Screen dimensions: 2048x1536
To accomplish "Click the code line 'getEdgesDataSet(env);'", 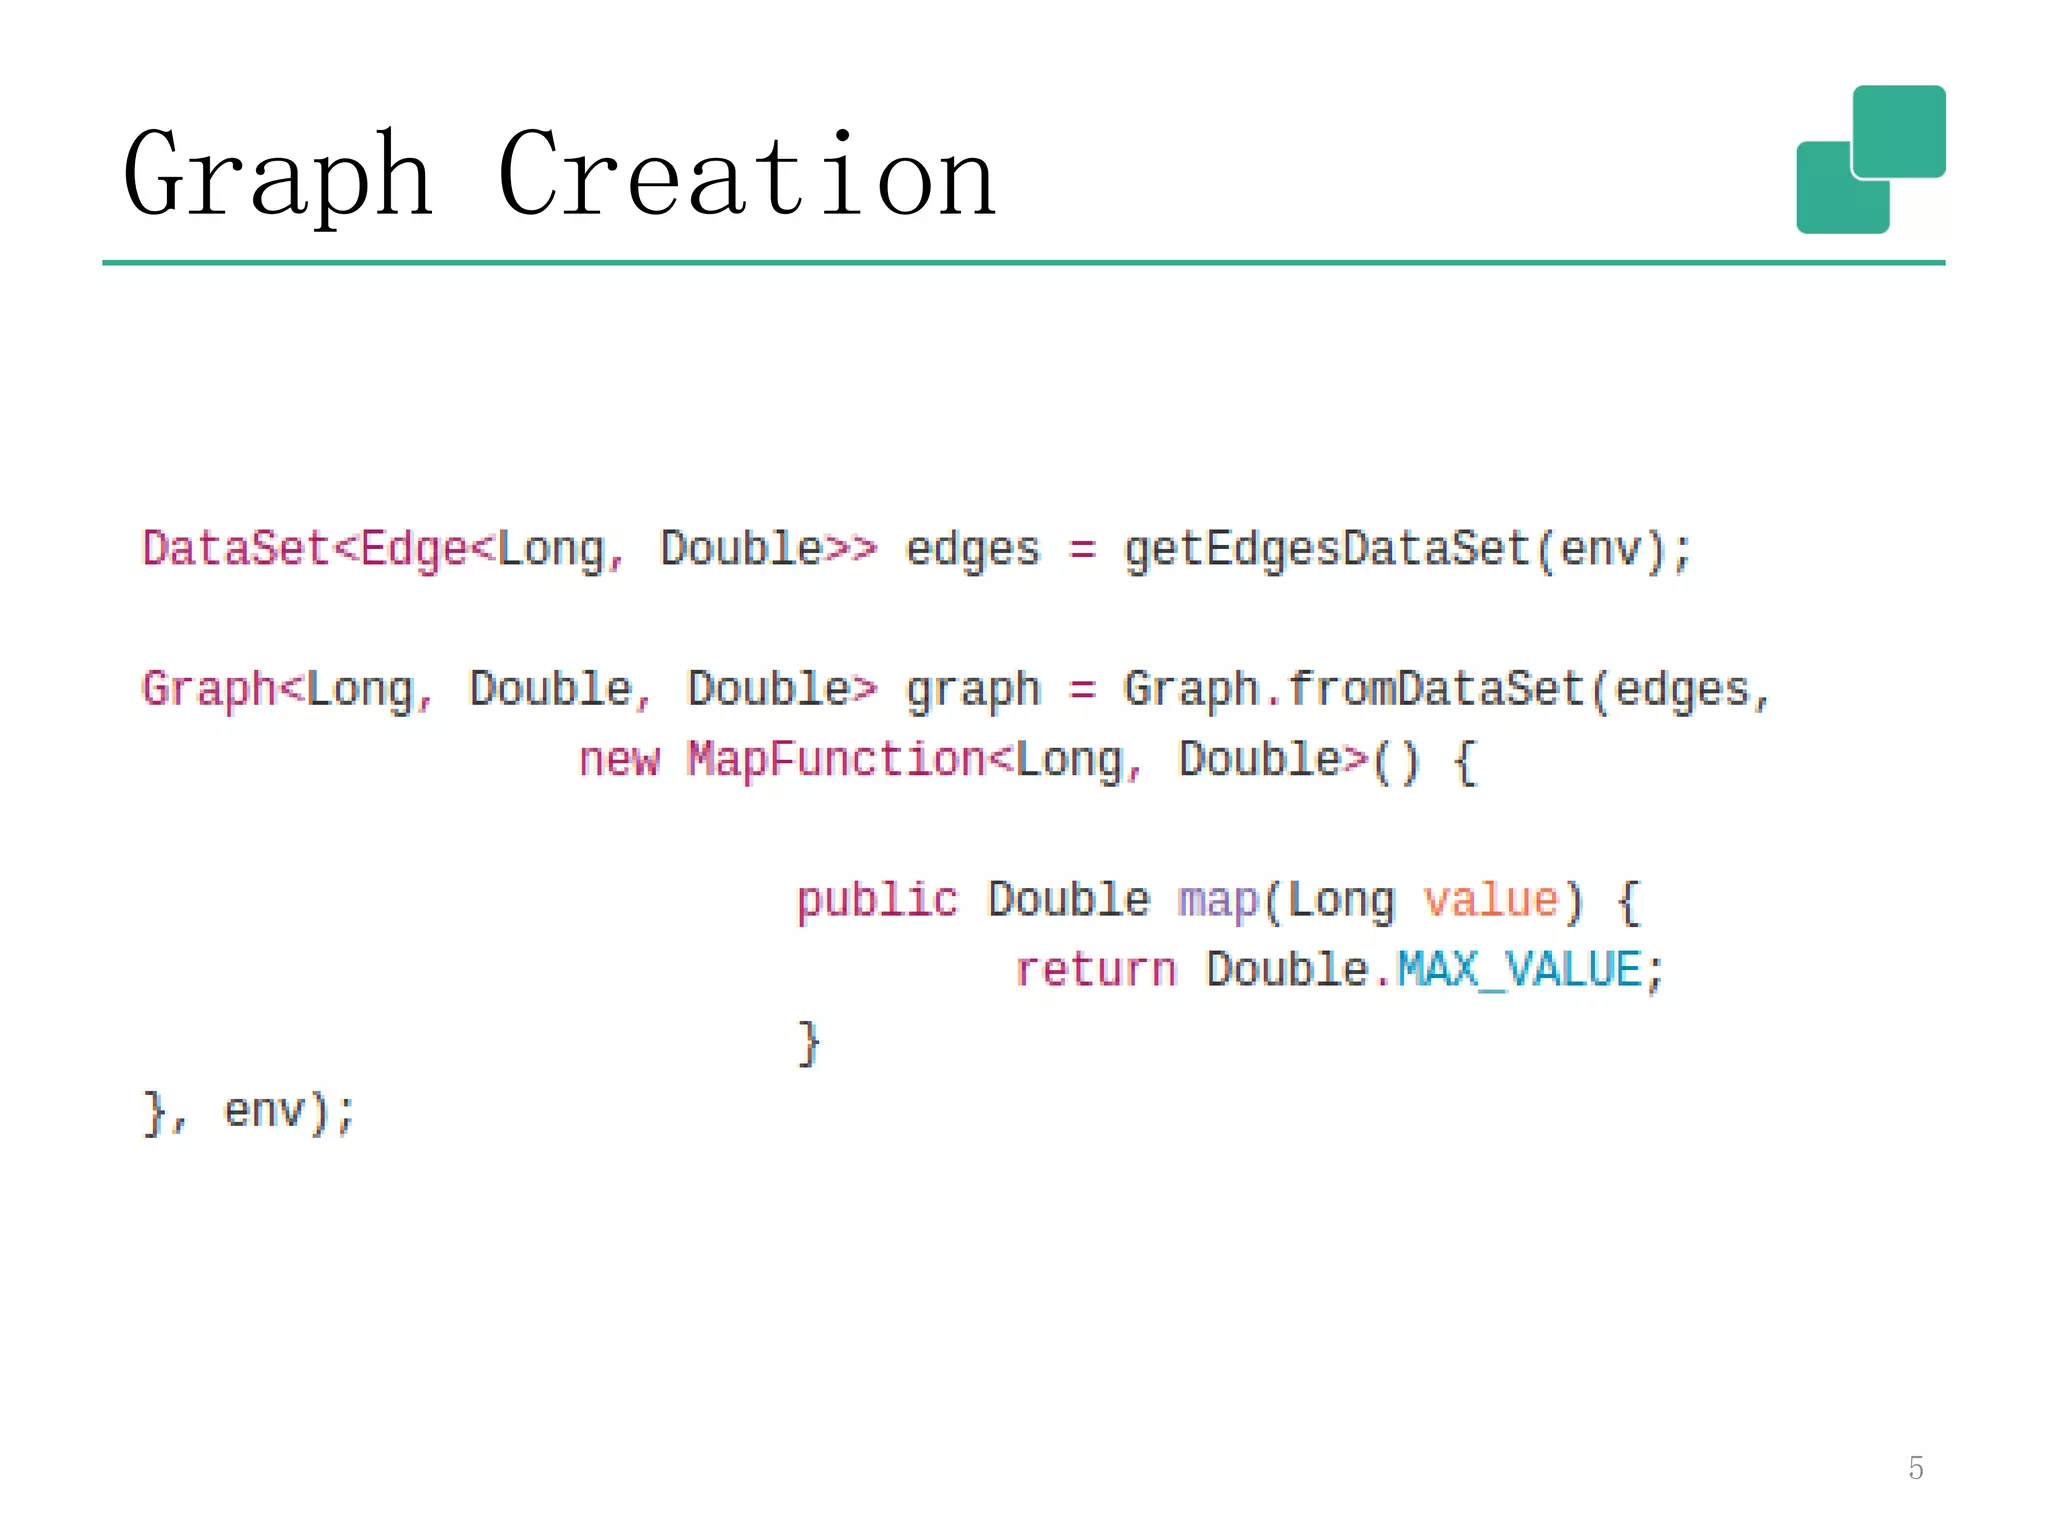I will point(1408,550).
